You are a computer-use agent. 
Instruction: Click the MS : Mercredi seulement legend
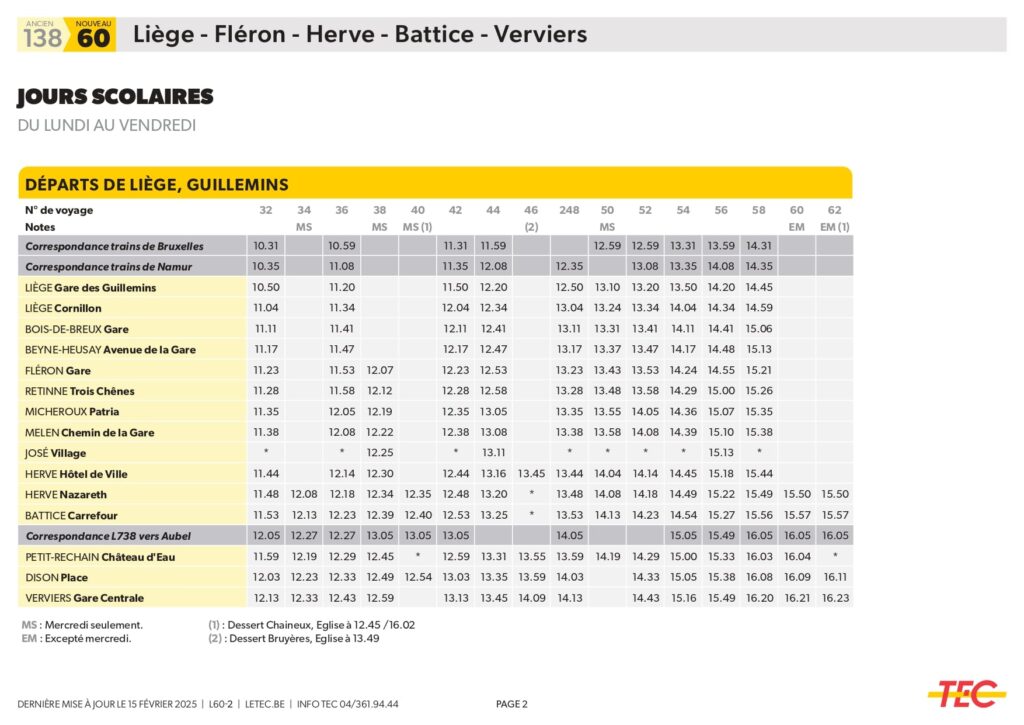(x=82, y=624)
